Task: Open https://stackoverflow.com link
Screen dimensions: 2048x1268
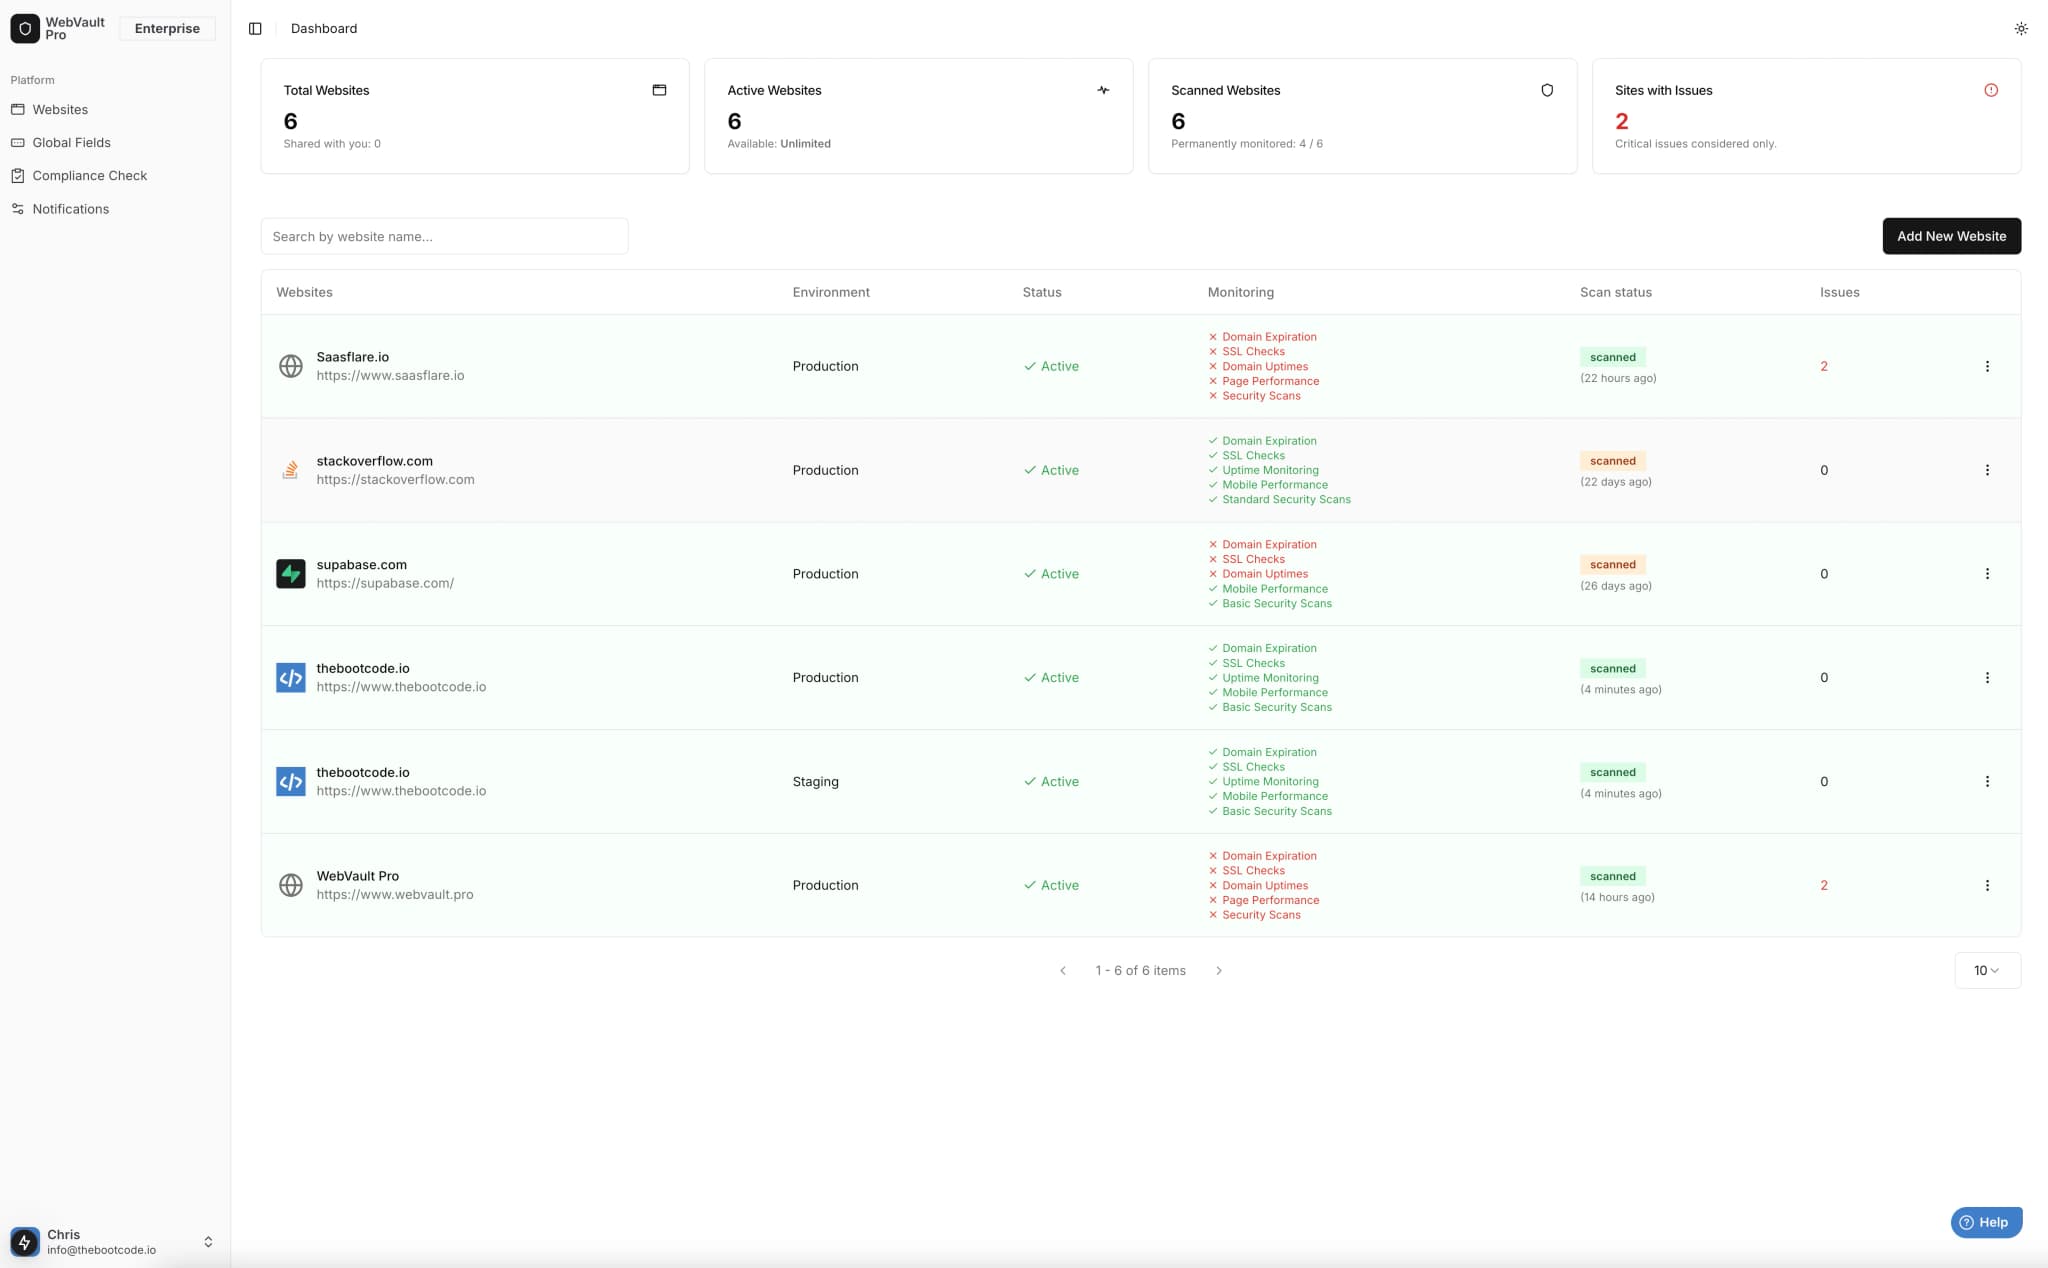Action: [395, 480]
